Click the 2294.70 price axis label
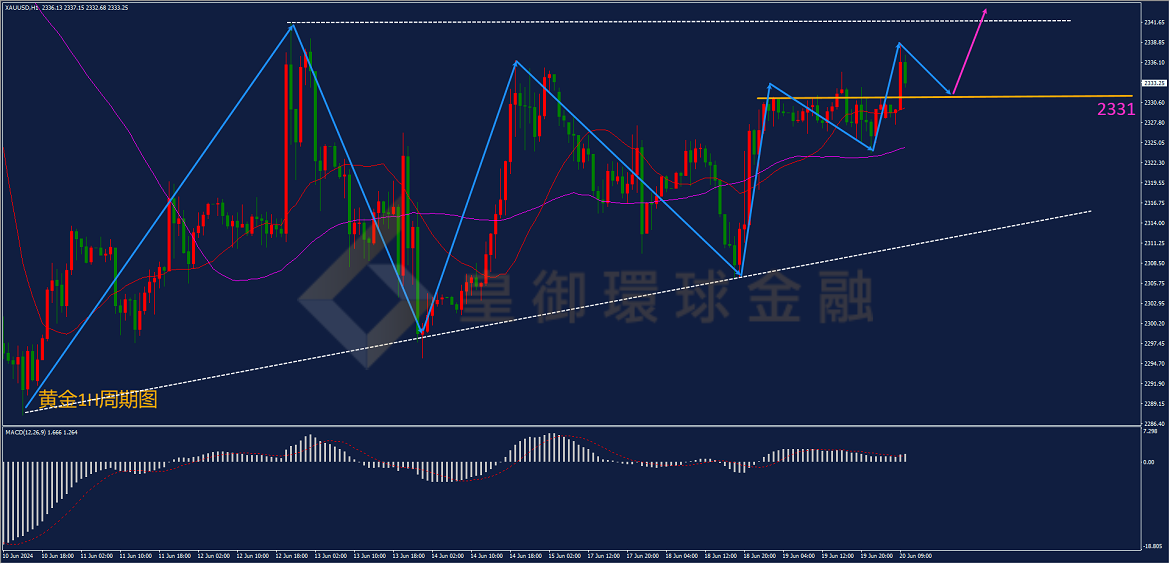Image resolution: width=1170 pixels, height=564 pixels. click(1154, 364)
